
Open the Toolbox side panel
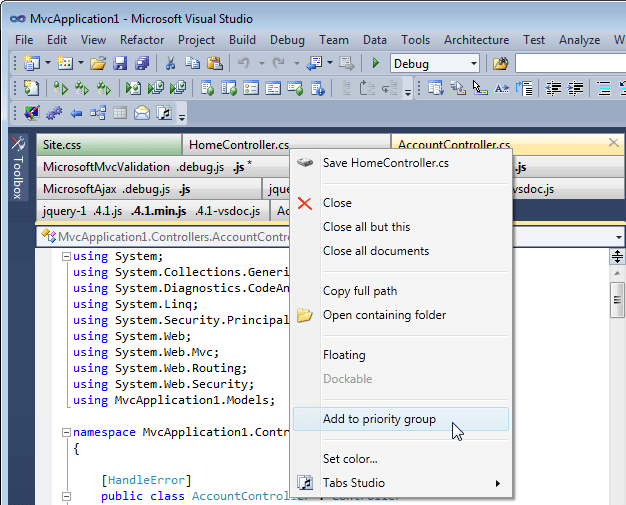pos(18,168)
